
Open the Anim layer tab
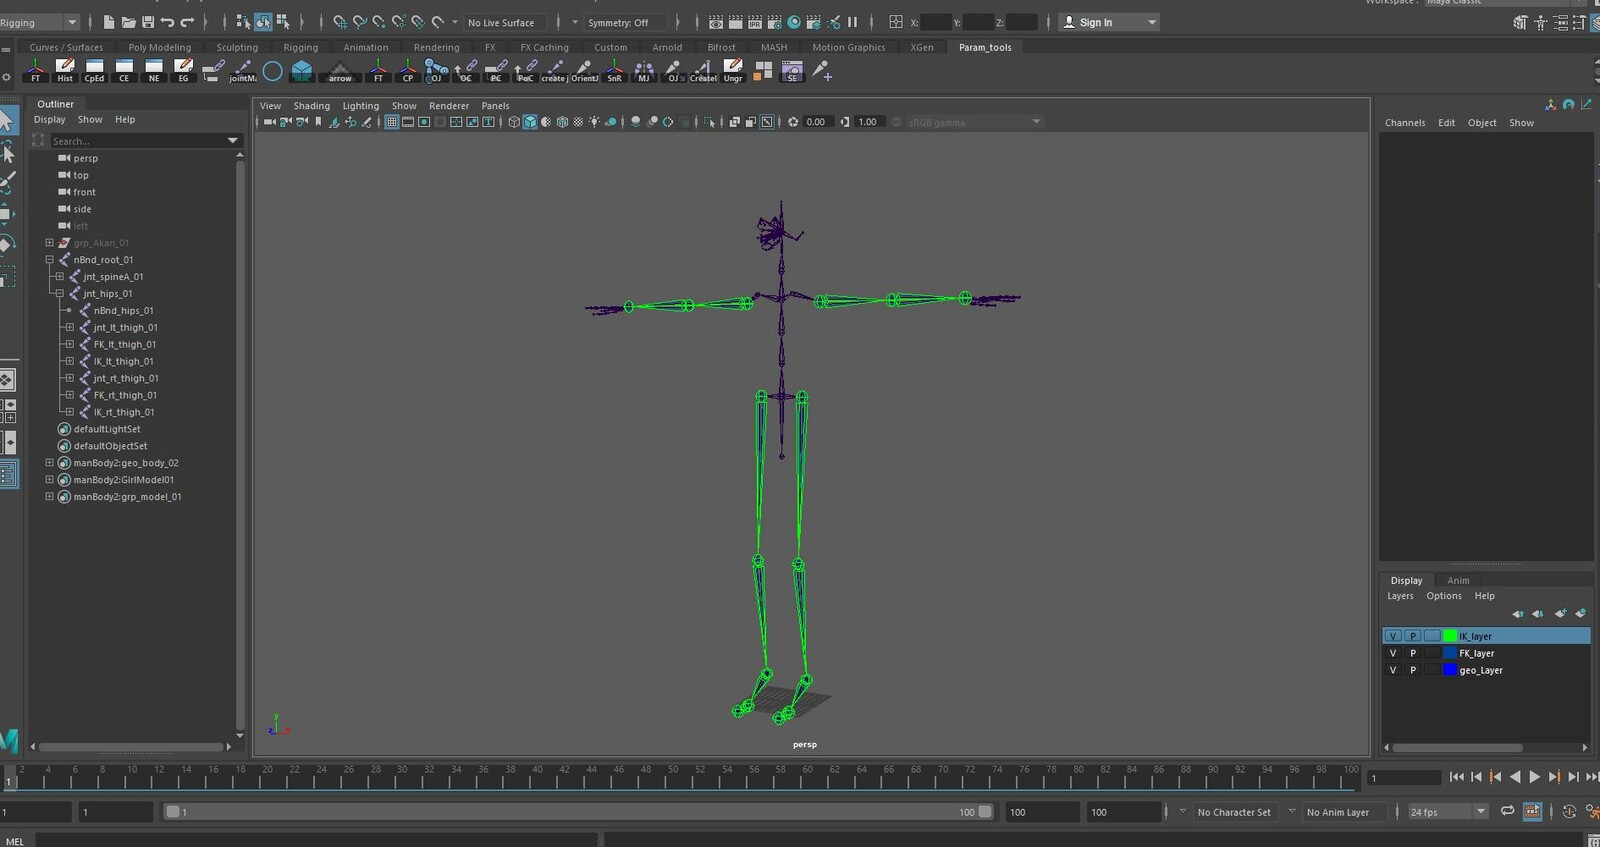point(1458,580)
